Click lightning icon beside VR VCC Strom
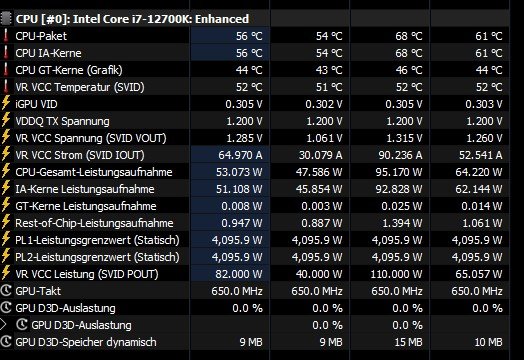Image resolution: width=524 pixels, height=360 pixels. 6,155
